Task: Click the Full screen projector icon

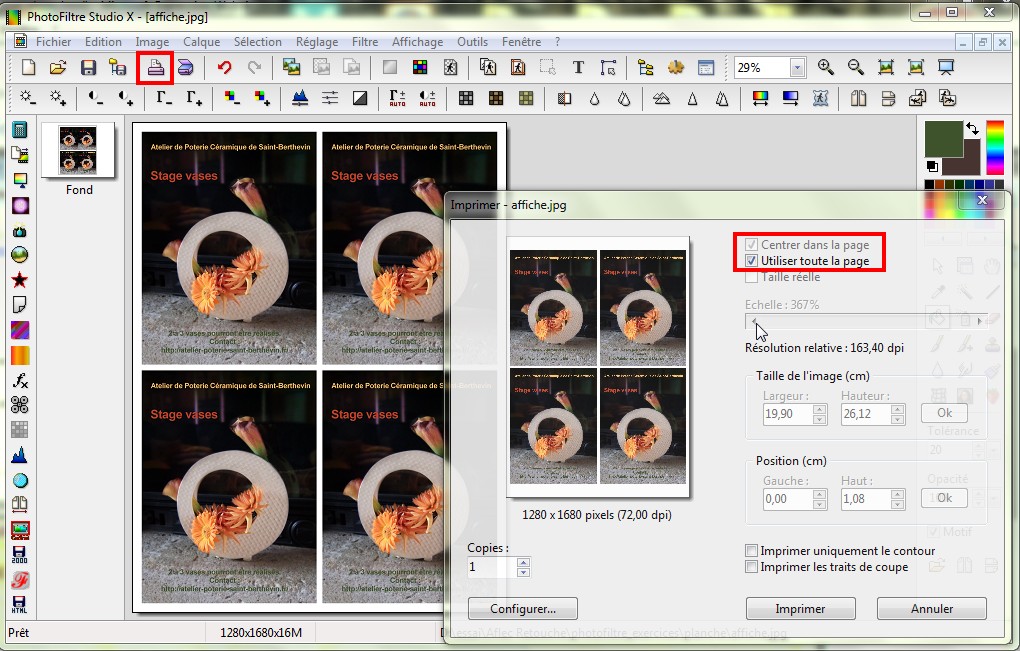Action: [x=946, y=67]
